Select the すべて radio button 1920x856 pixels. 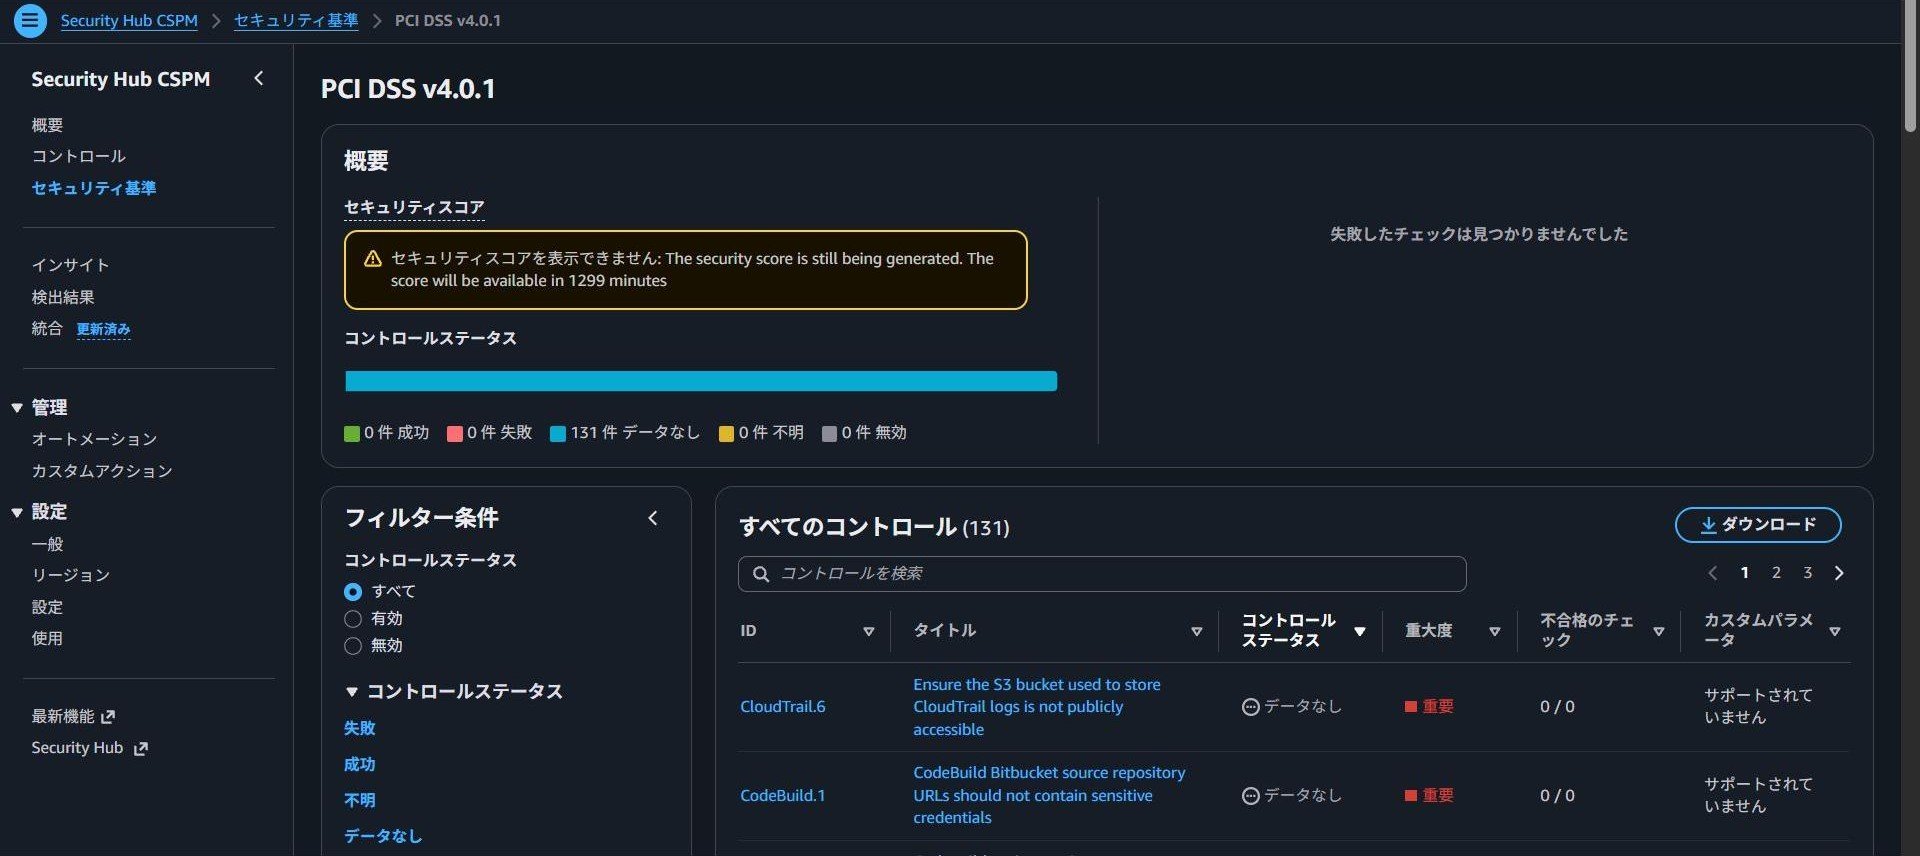[352, 592]
